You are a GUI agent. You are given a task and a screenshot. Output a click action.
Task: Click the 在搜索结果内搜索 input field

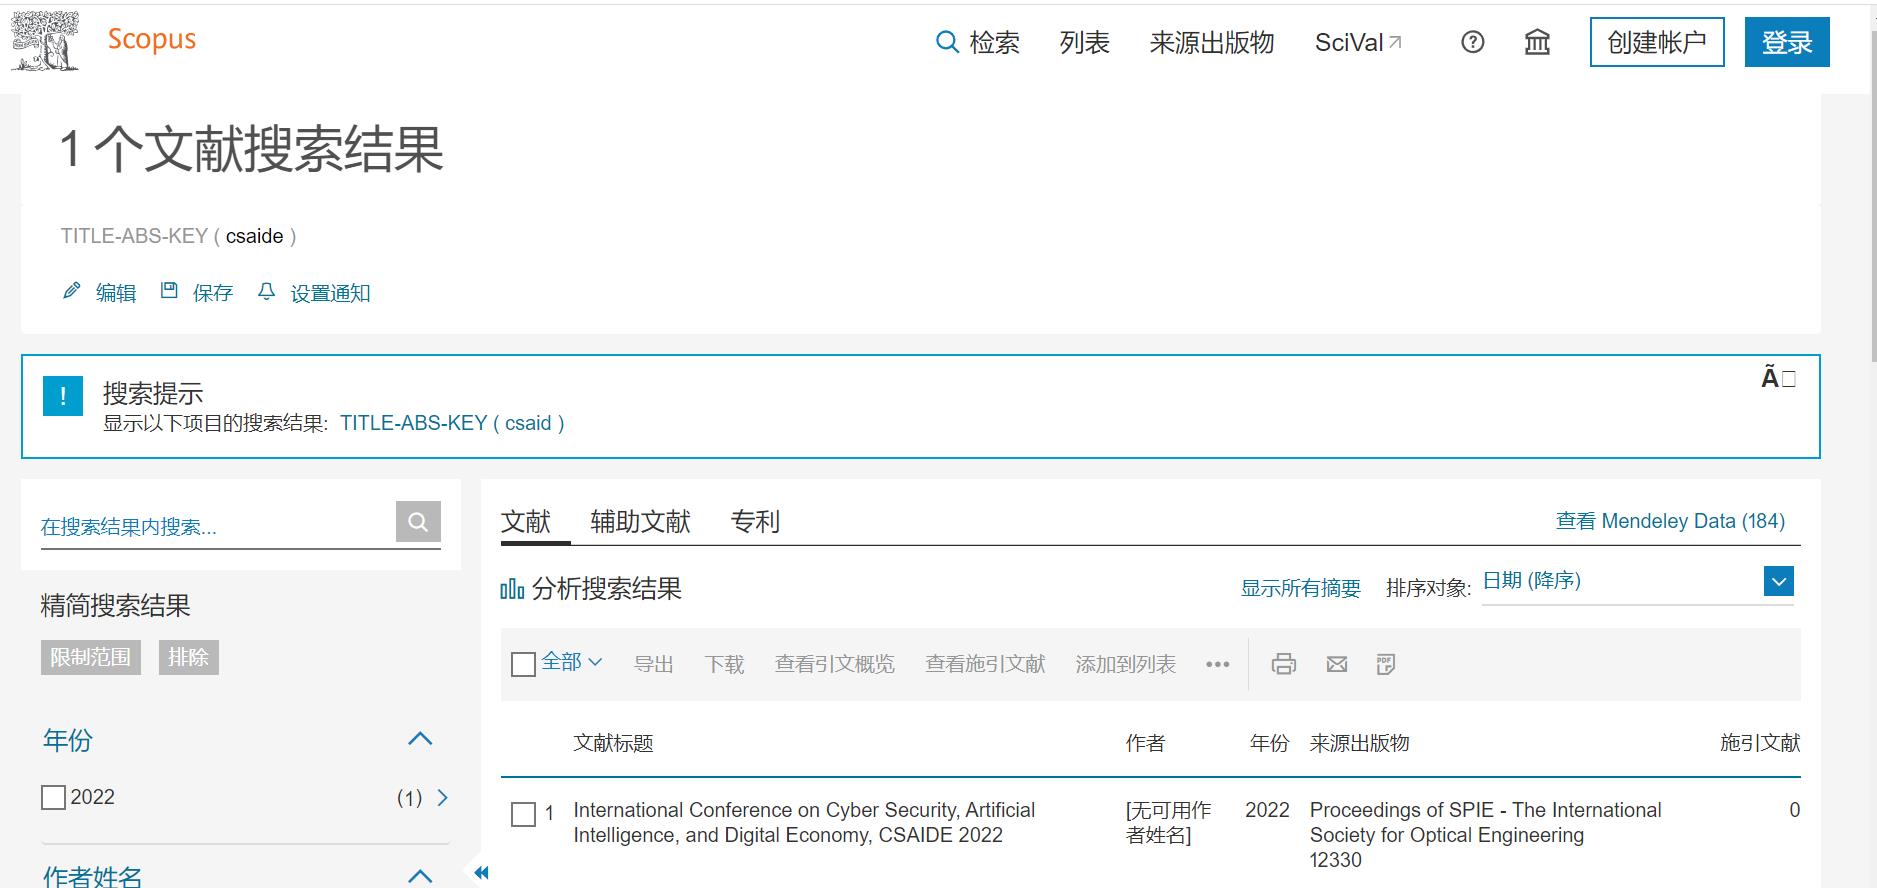click(215, 526)
